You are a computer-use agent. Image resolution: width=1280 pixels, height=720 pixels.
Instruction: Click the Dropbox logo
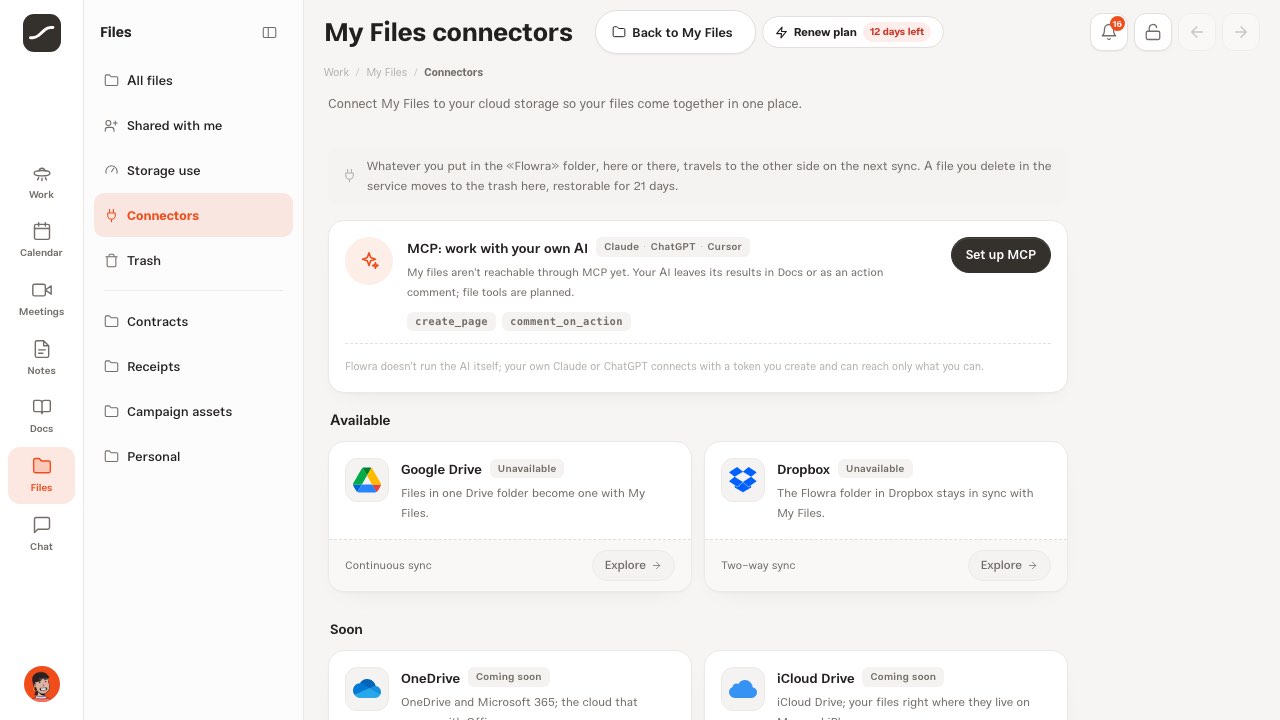point(743,480)
